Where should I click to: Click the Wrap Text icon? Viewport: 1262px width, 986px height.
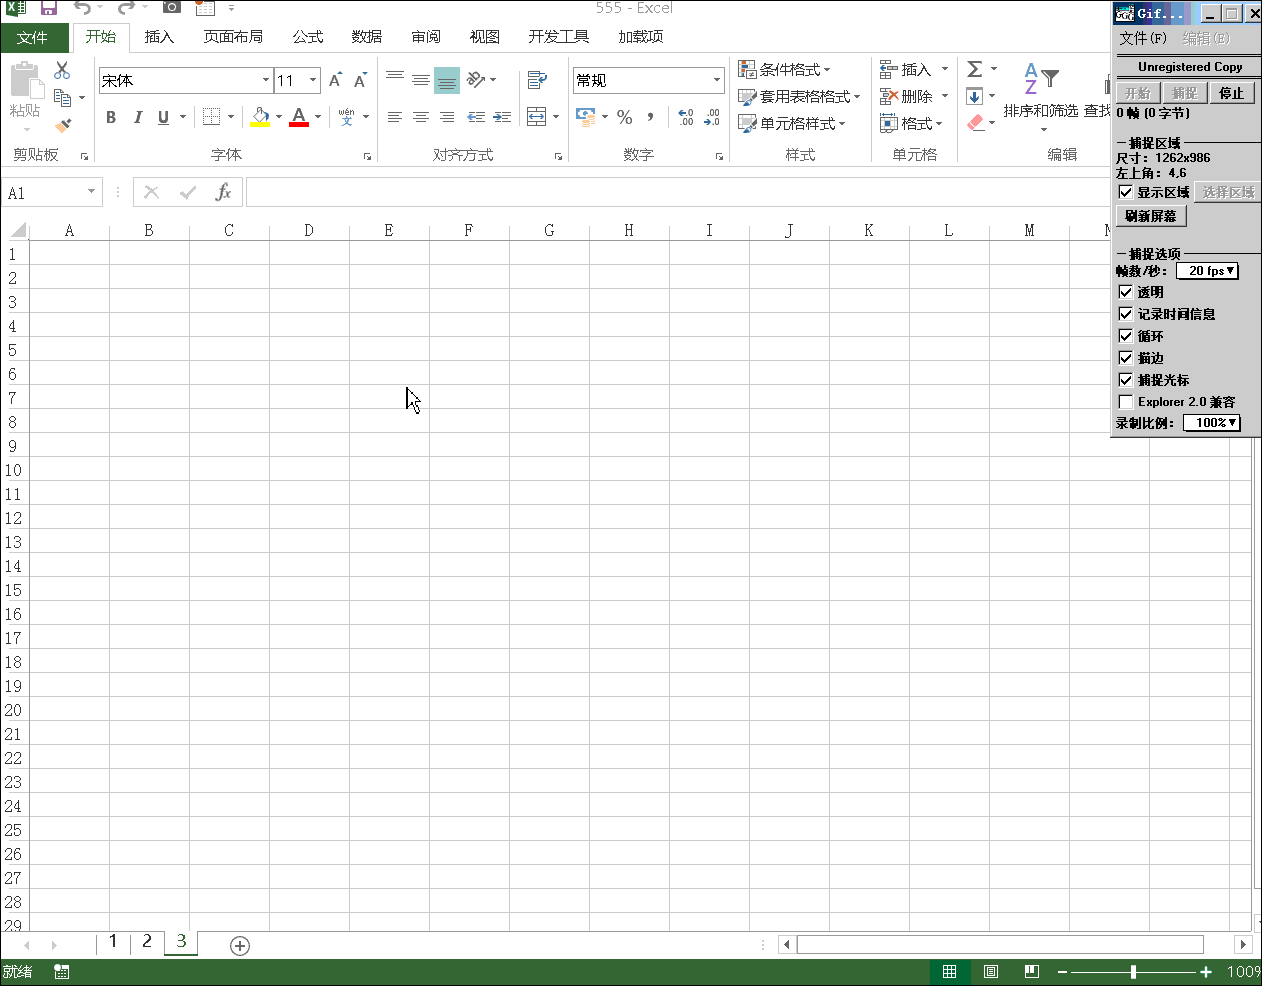[x=537, y=80]
